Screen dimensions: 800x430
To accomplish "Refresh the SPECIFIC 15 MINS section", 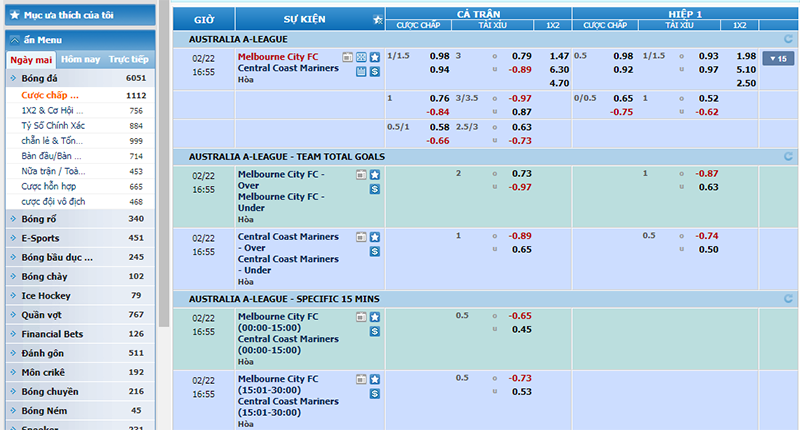I will click(788, 299).
